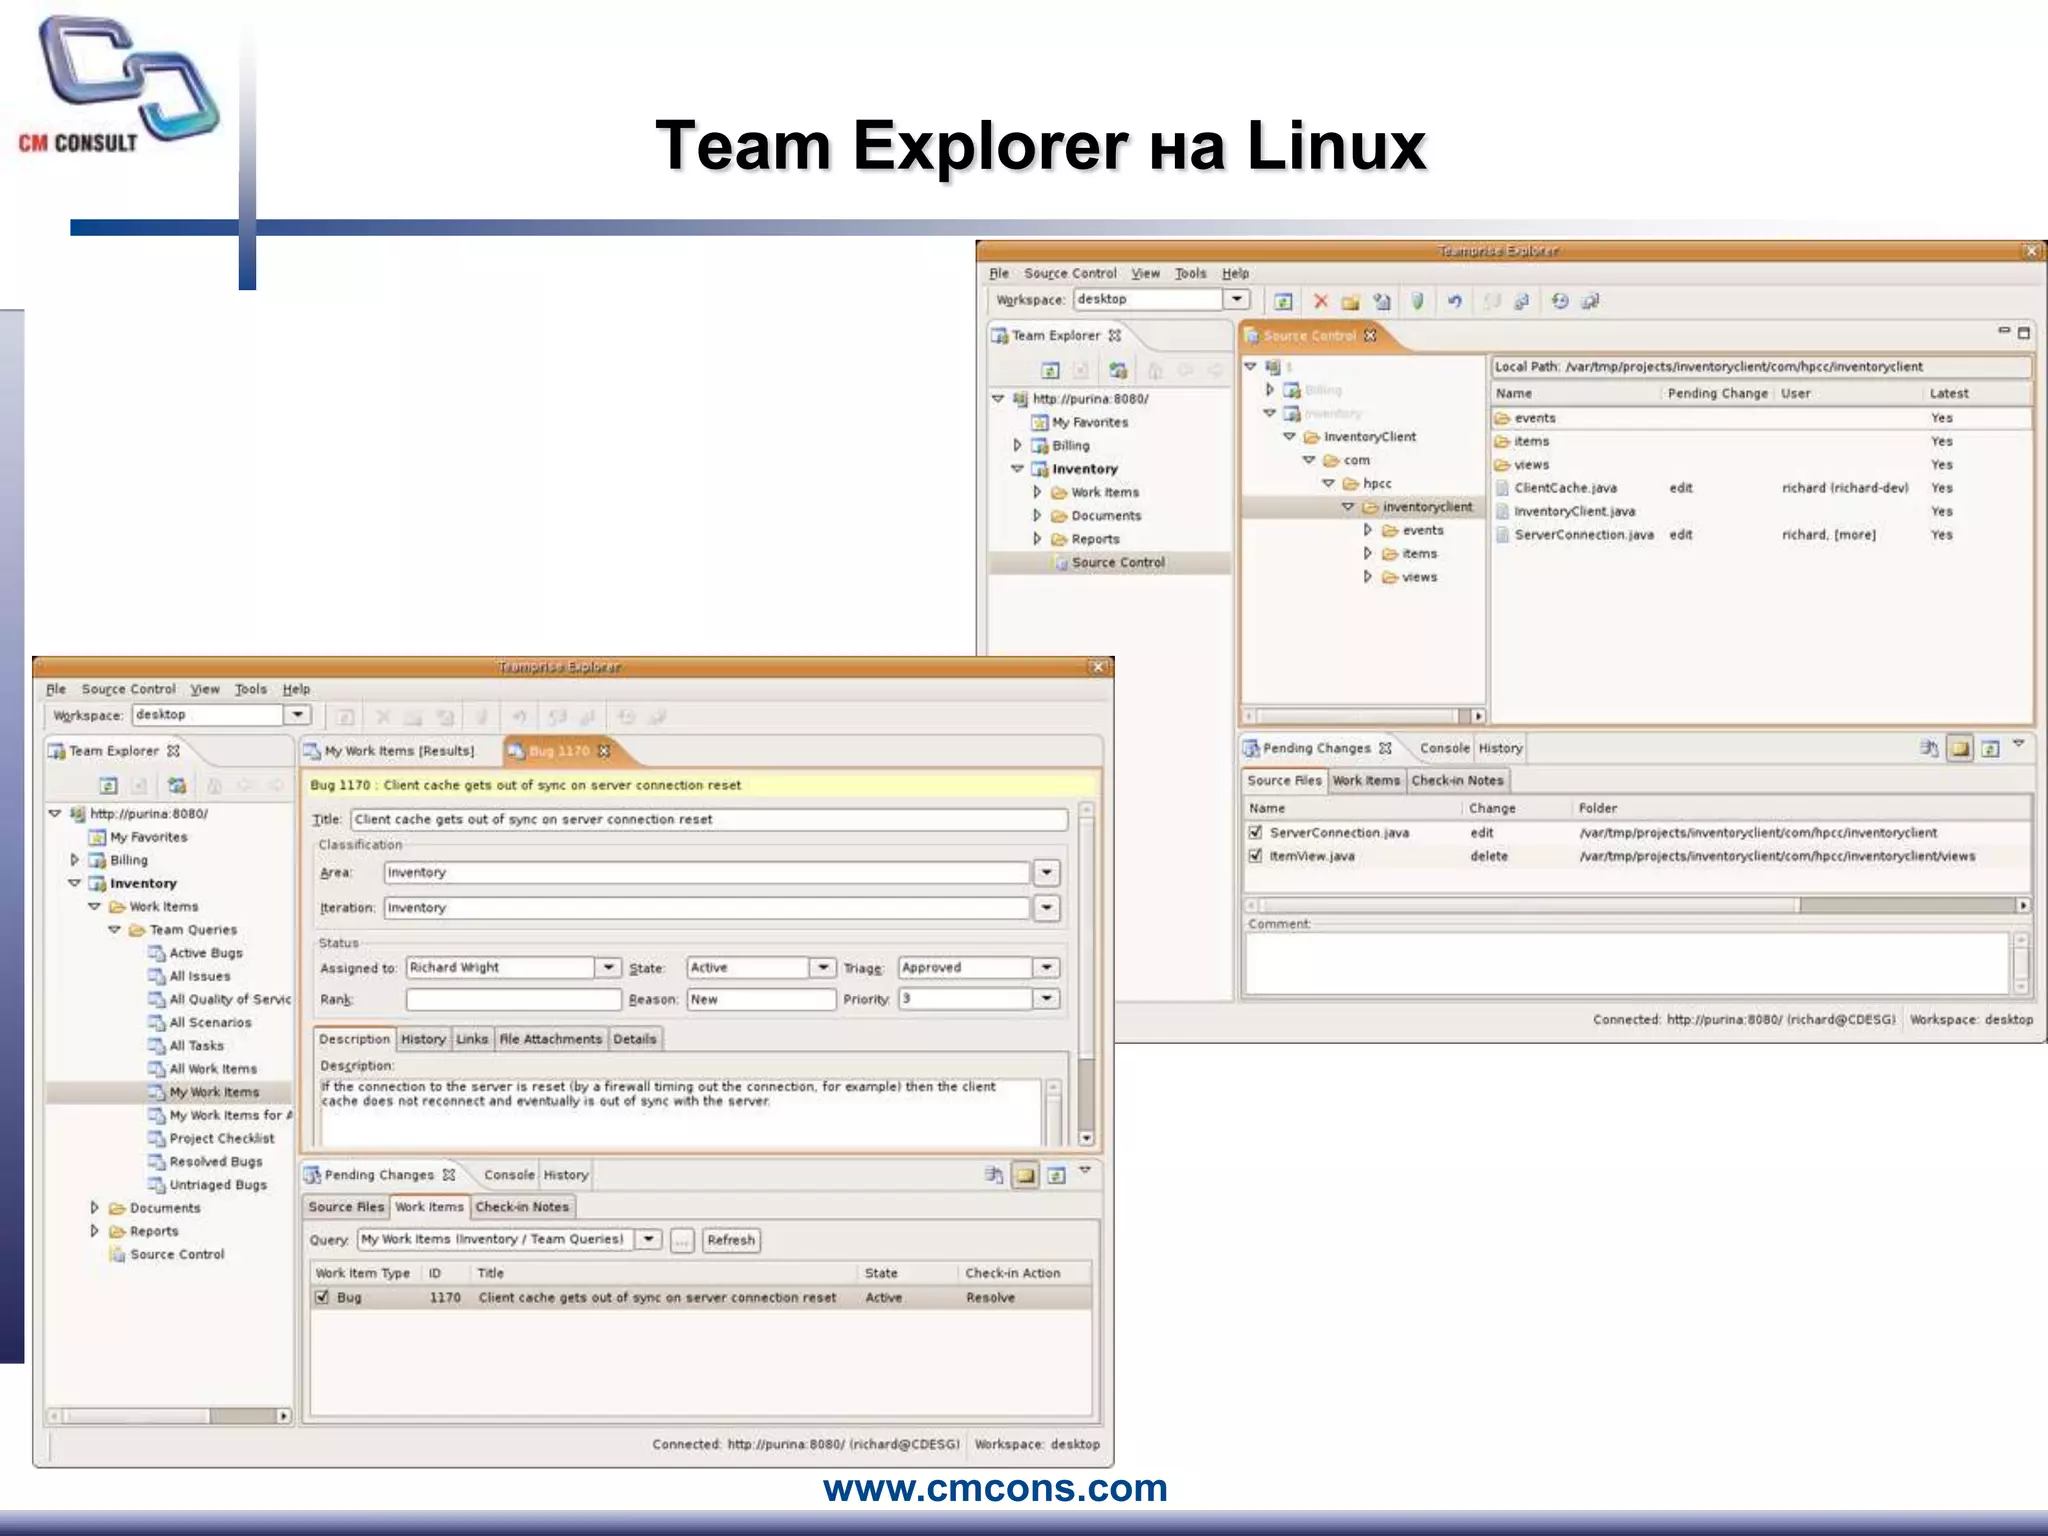Viewport: 2048px width, 1536px height.
Task: Click the first Pending Changes toolbar icon in the front window
Action: coord(993,1175)
